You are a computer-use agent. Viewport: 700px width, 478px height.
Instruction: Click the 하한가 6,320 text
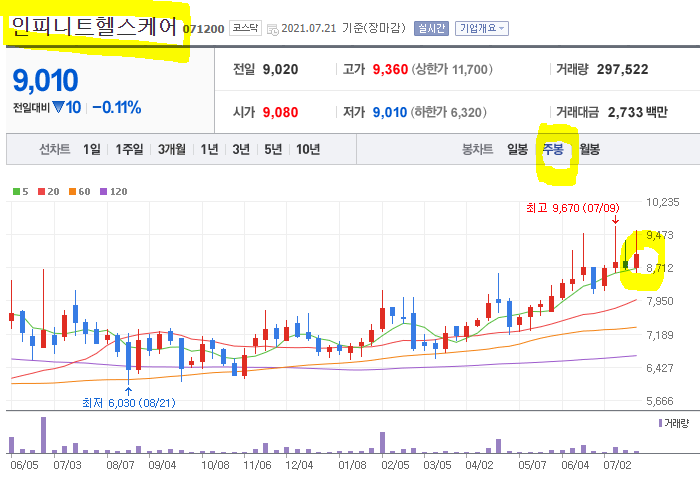click(x=449, y=112)
